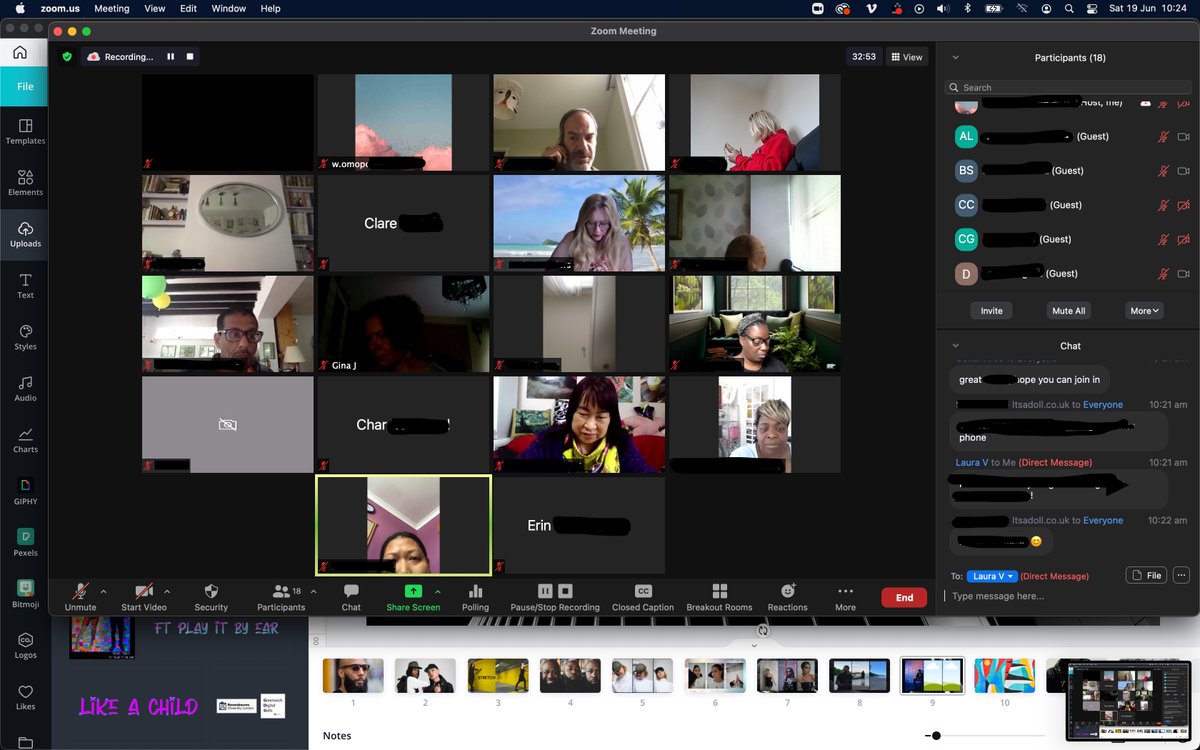Toggle mute for participant BS
The height and width of the screenshot is (750, 1200).
click(1163, 171)
